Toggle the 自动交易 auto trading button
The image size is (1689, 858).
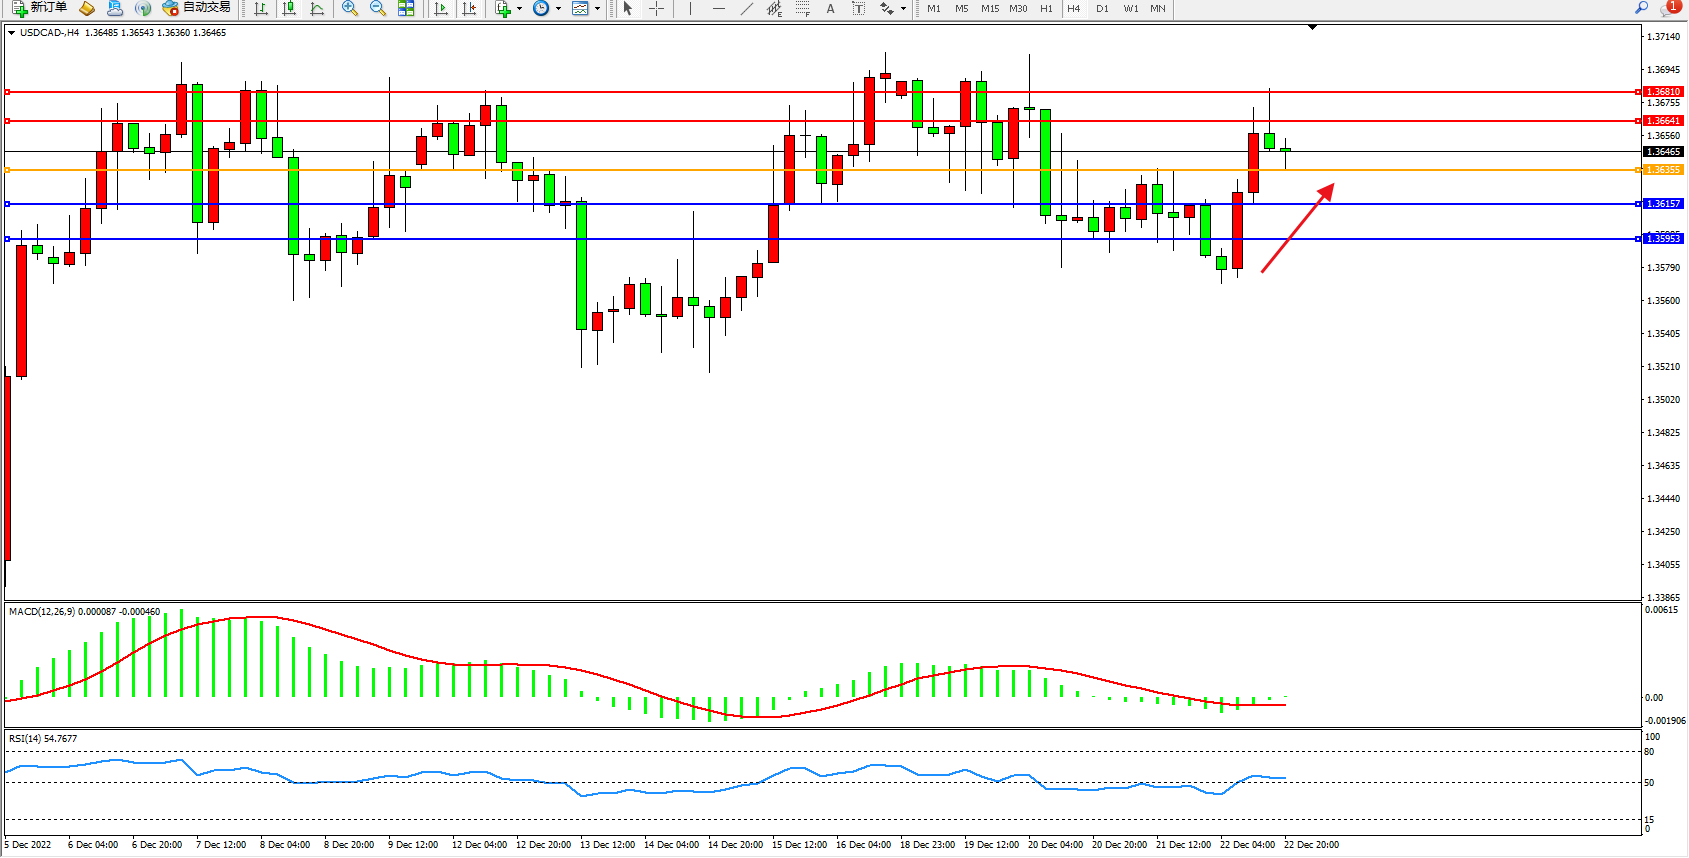coord(197,8)
